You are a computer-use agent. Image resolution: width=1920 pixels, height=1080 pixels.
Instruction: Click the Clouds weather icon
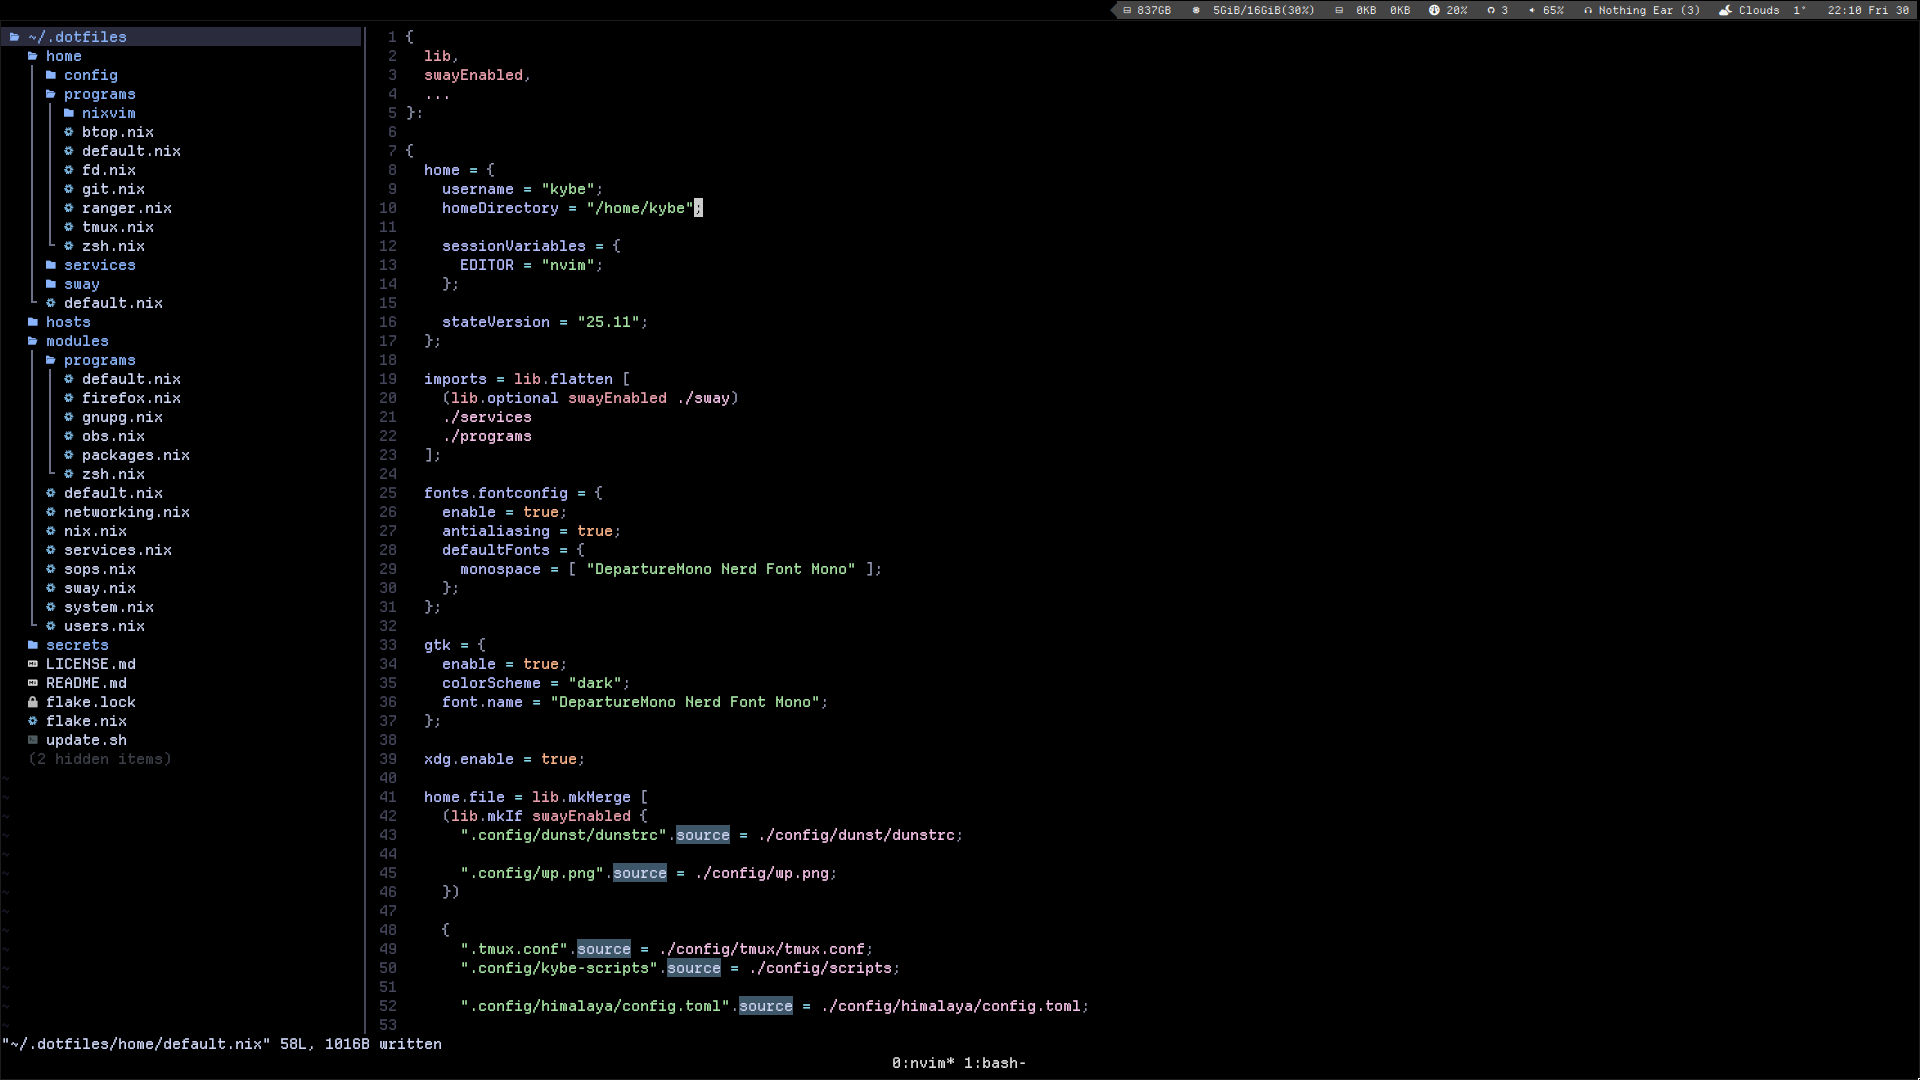tap(1725, 10)
